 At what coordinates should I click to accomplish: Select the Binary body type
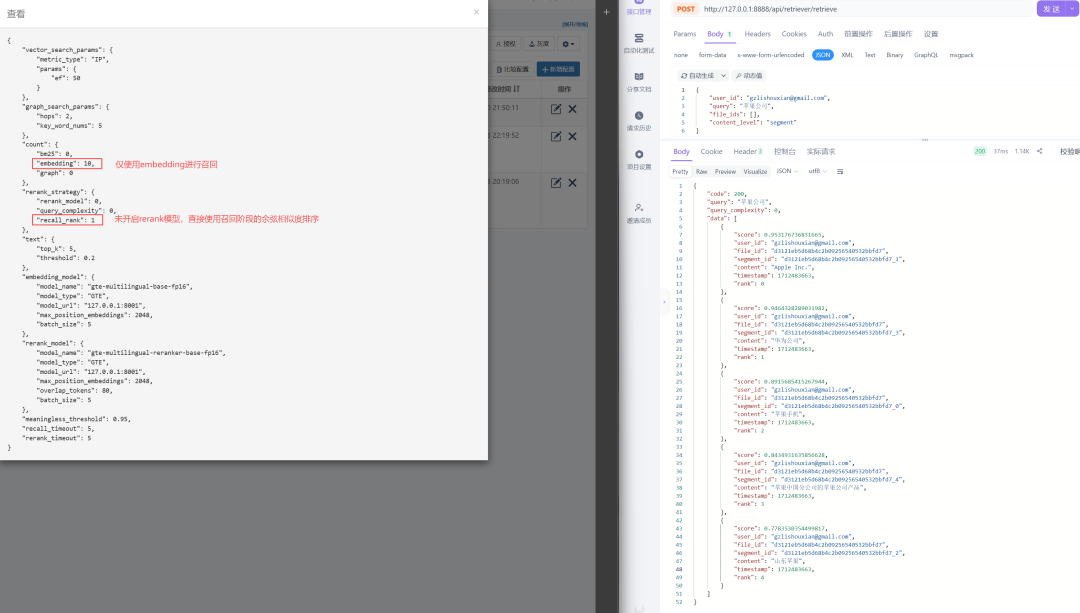click(895, 55)
